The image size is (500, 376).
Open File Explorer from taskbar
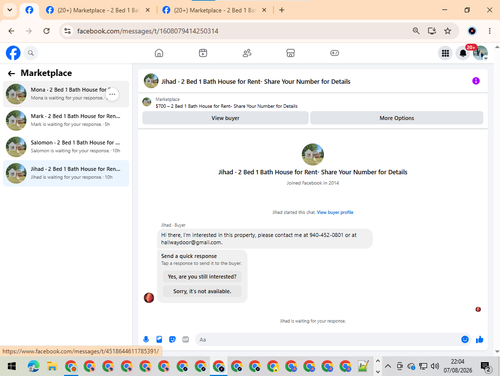[x=52, y=366]
